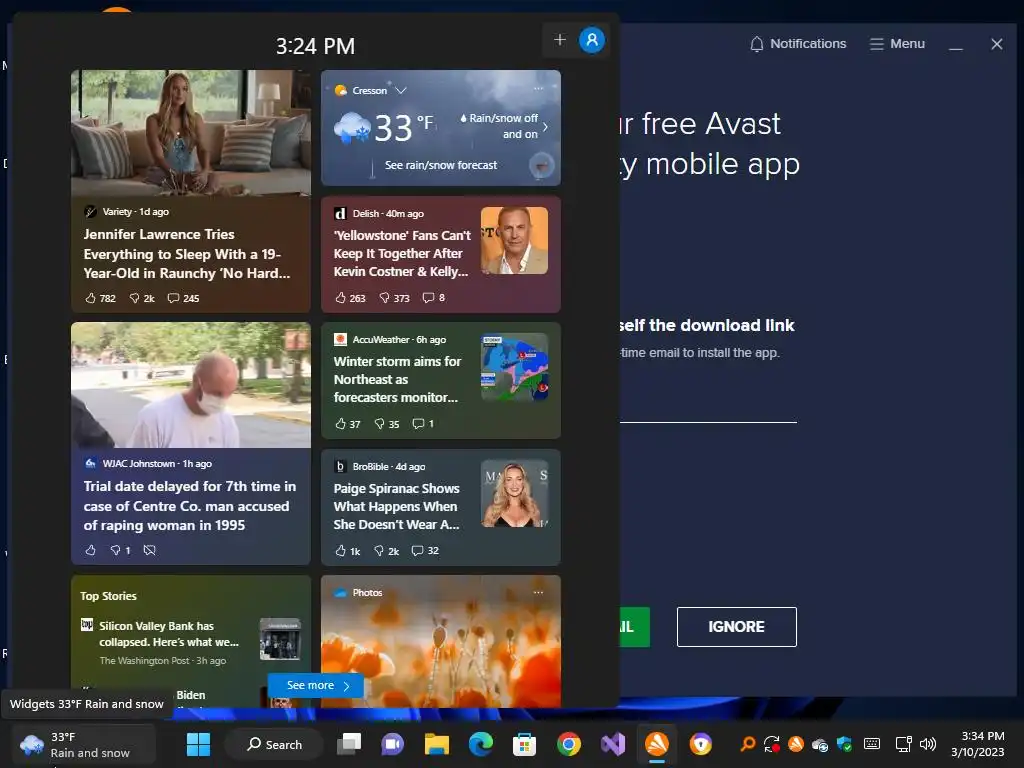Open Task View on the taskbar
This screenshot has width=1024, height=768.
click(349, 744)
